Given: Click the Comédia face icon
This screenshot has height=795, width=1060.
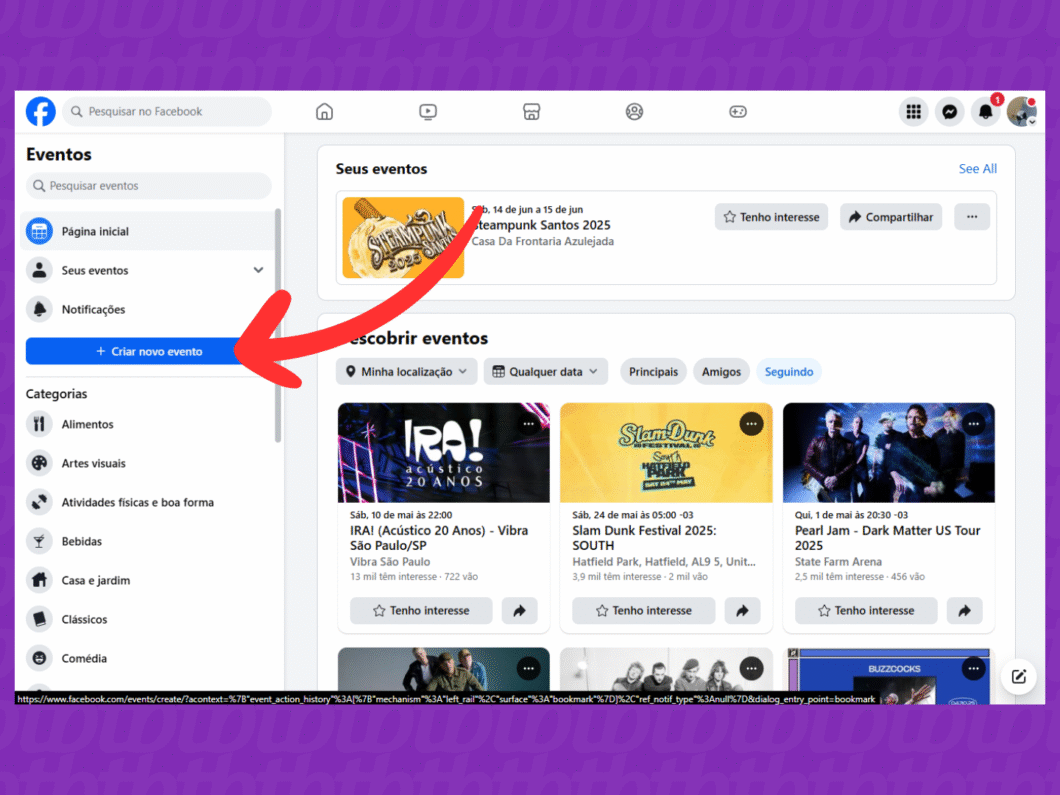Looking at the screenshot, I should (x=39, y=658).
